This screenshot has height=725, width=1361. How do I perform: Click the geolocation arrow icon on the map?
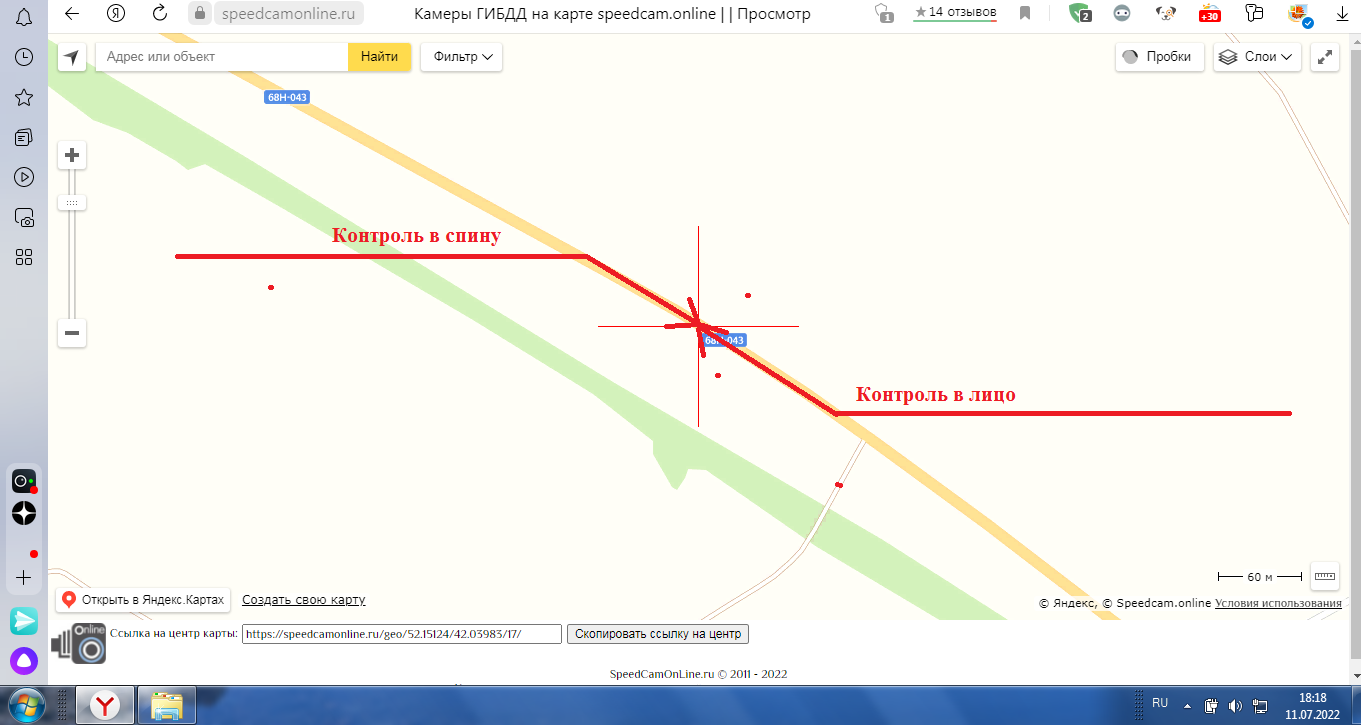[x=71, y=58]
